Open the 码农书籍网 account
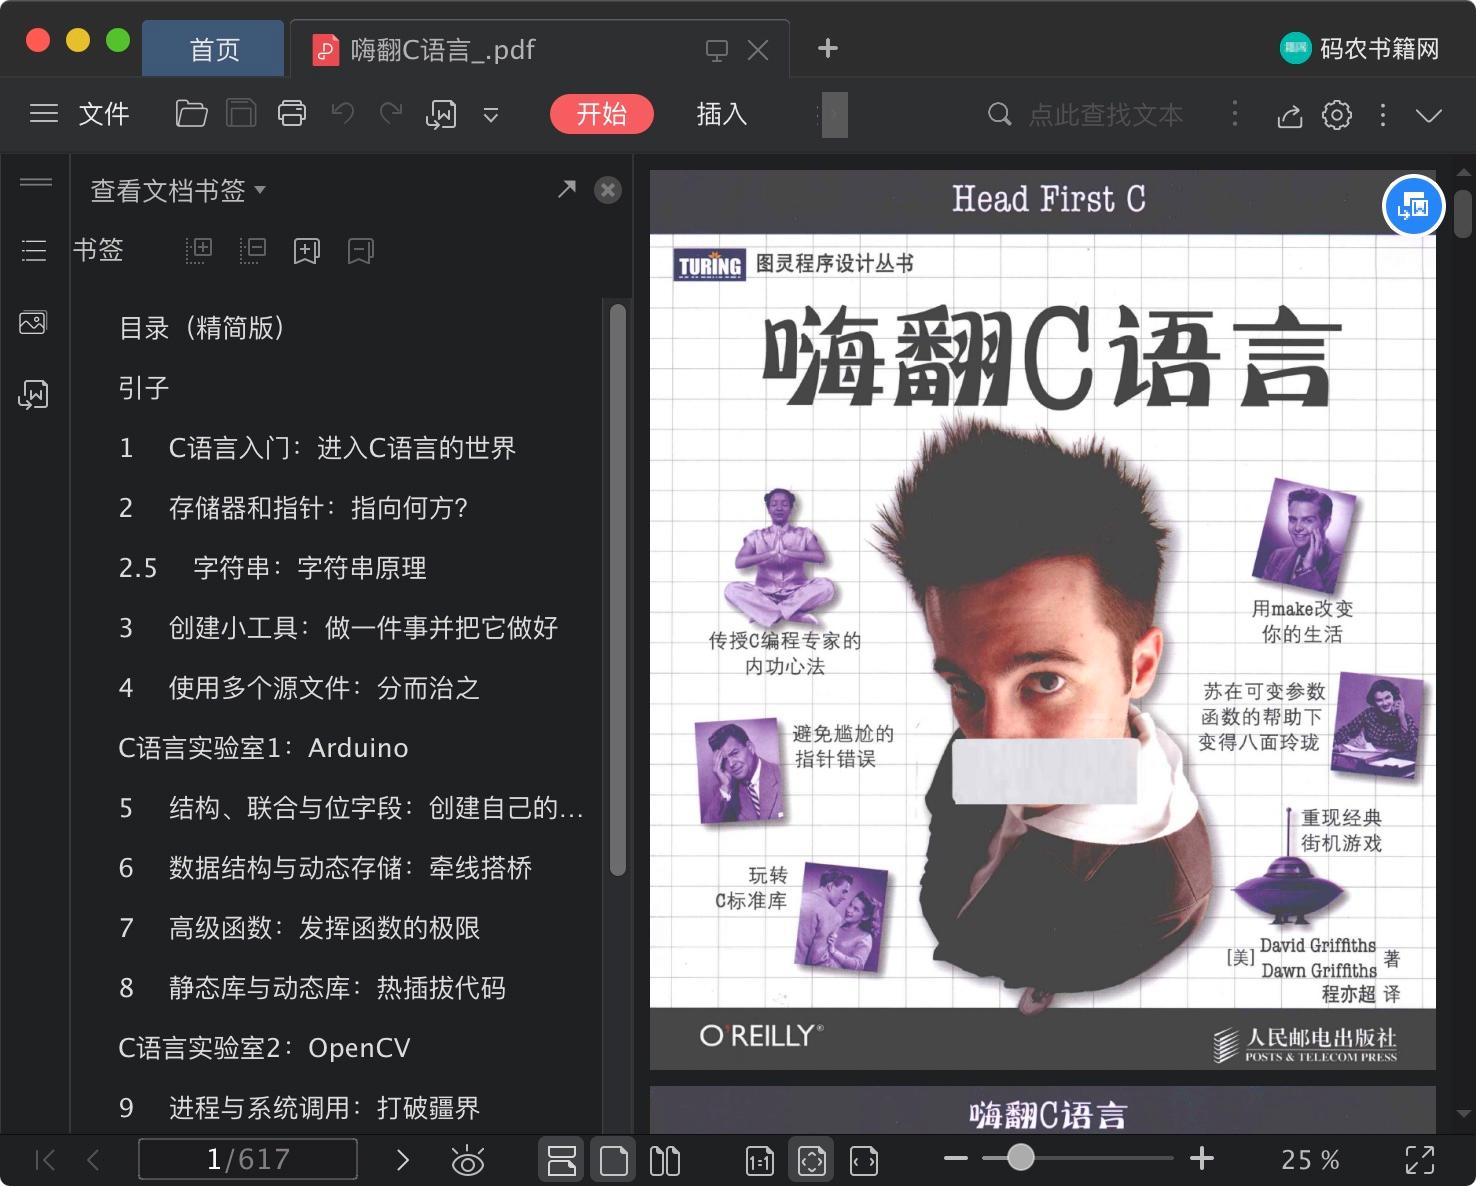The height and width of the screenshot is (1186, 1476). (x=1359, y=48)
